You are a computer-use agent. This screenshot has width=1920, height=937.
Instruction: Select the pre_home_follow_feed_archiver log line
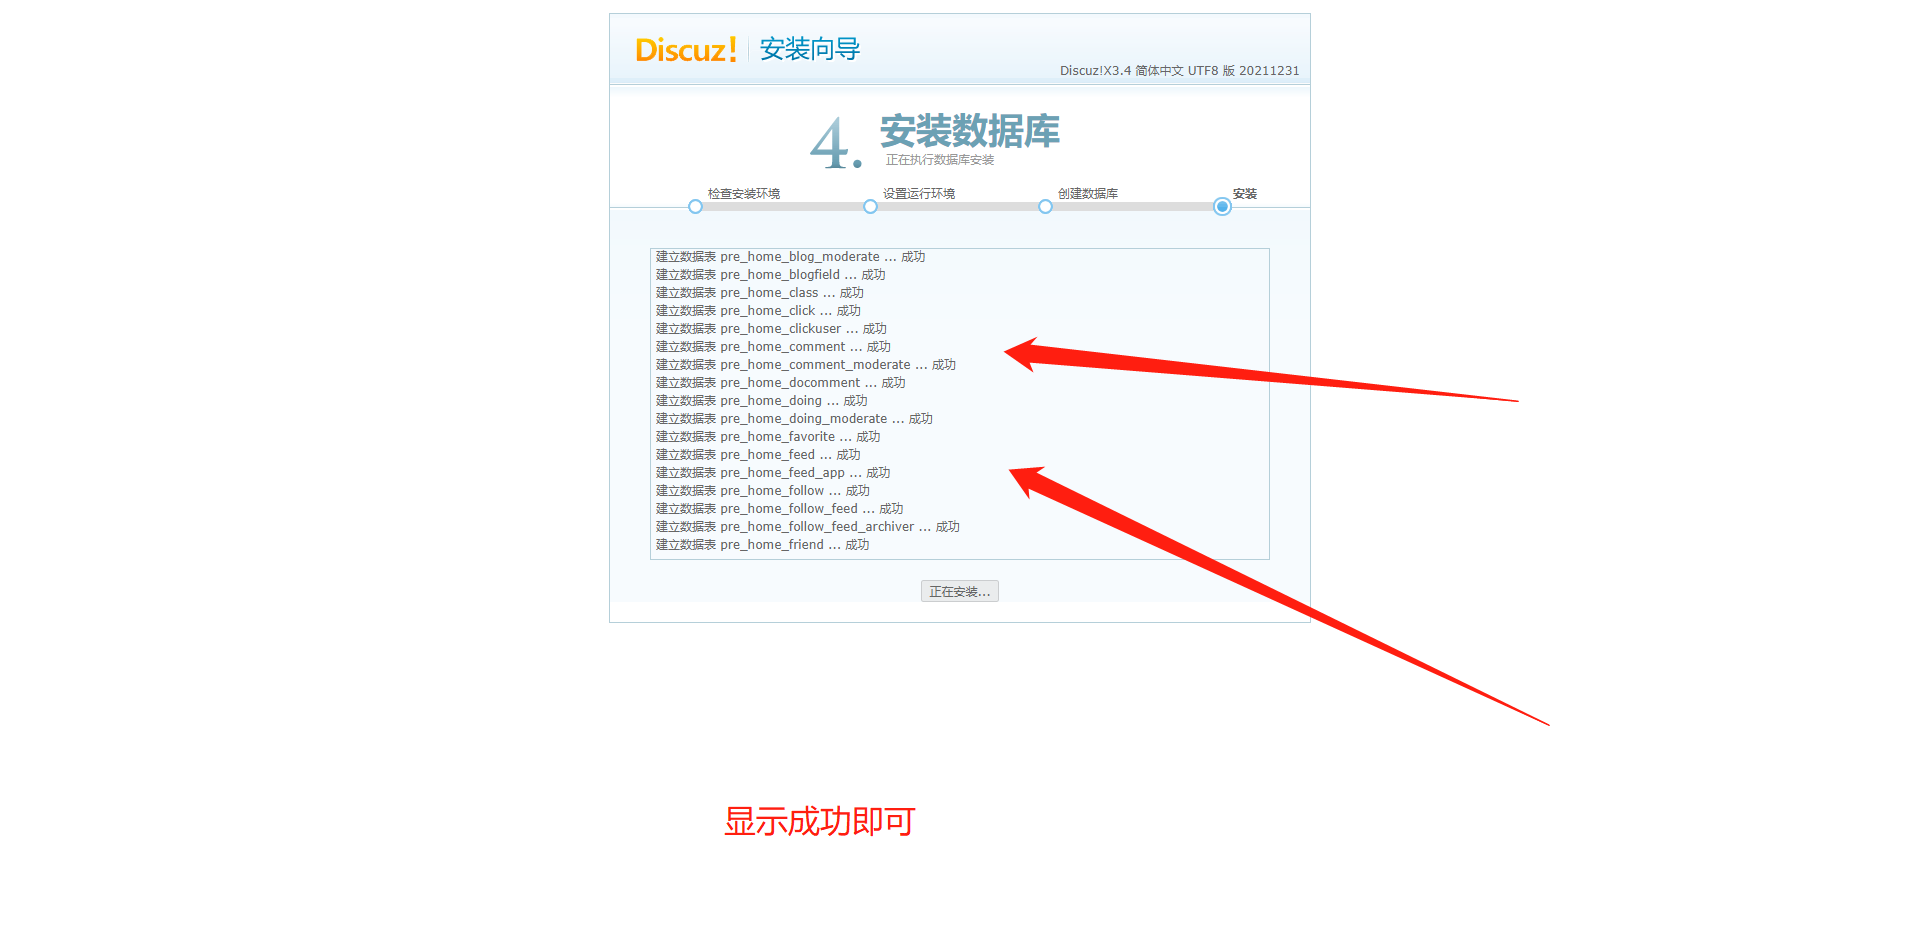tap(808, 527)
